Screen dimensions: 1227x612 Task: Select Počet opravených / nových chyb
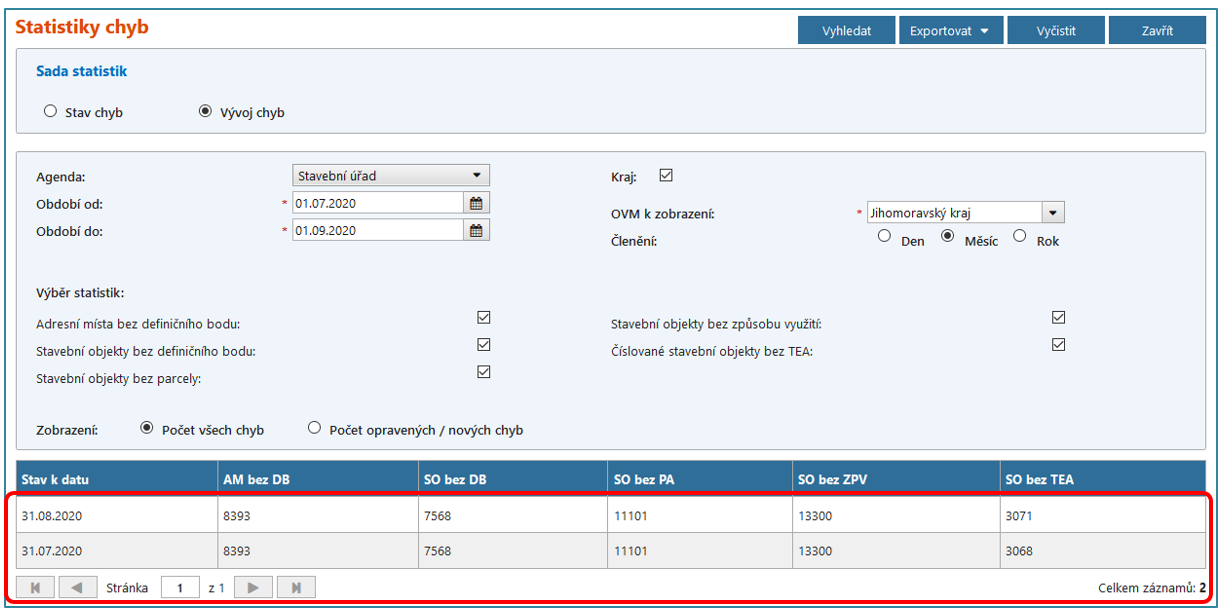coord(315,429)
